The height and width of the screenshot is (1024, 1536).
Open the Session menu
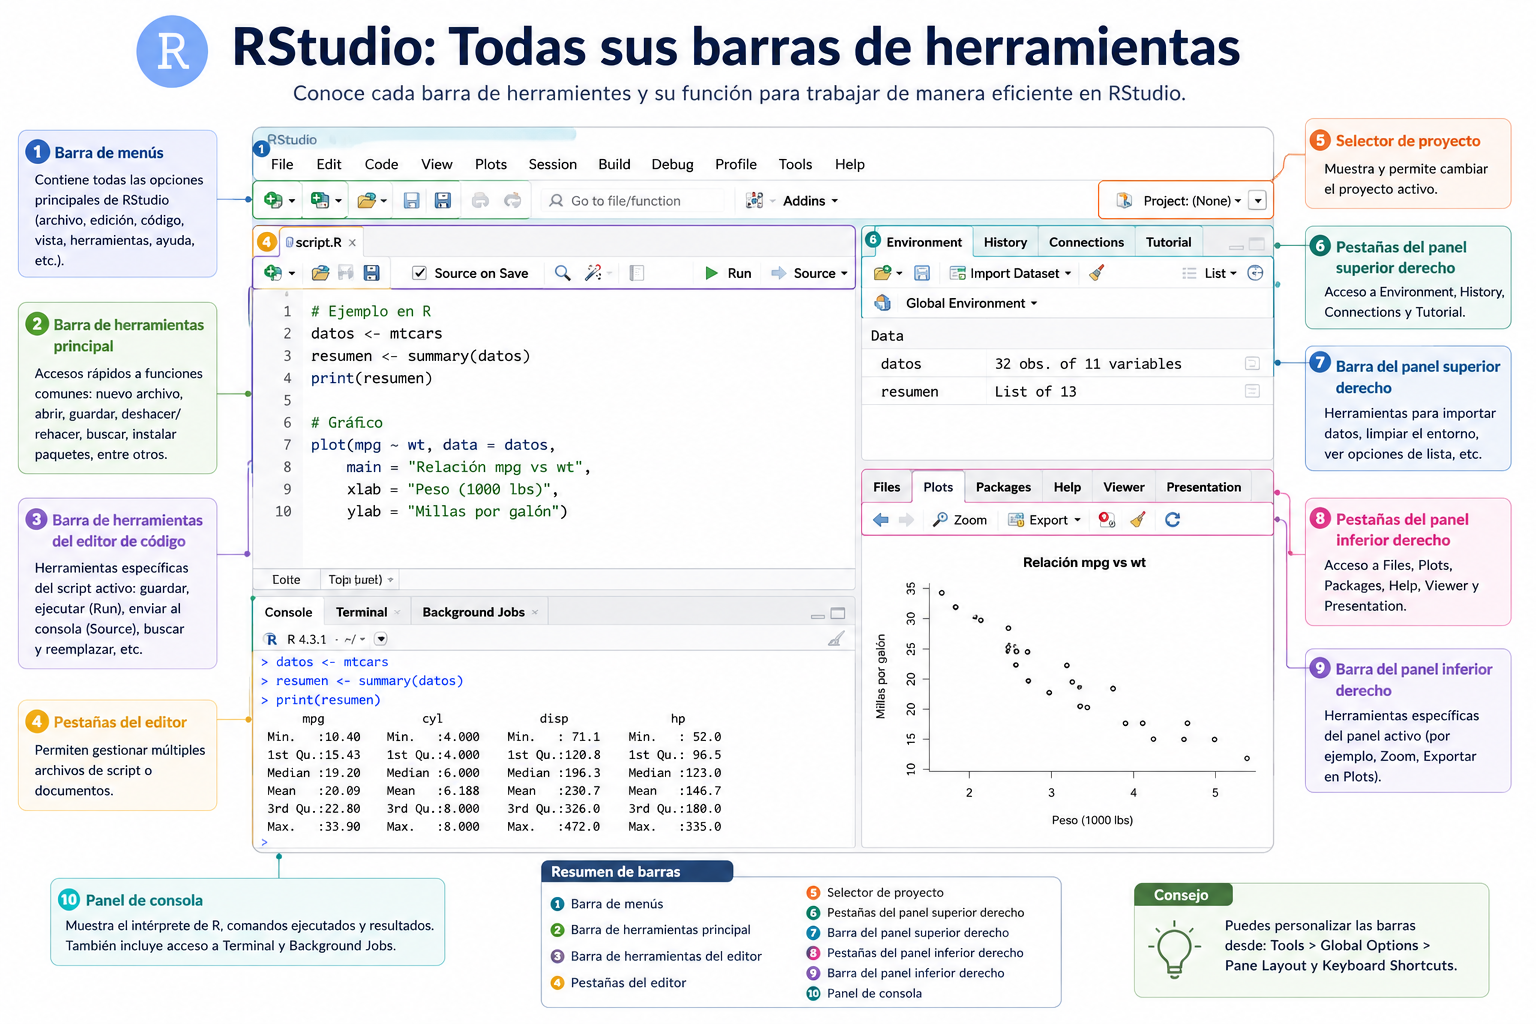[x=553, y=164]
